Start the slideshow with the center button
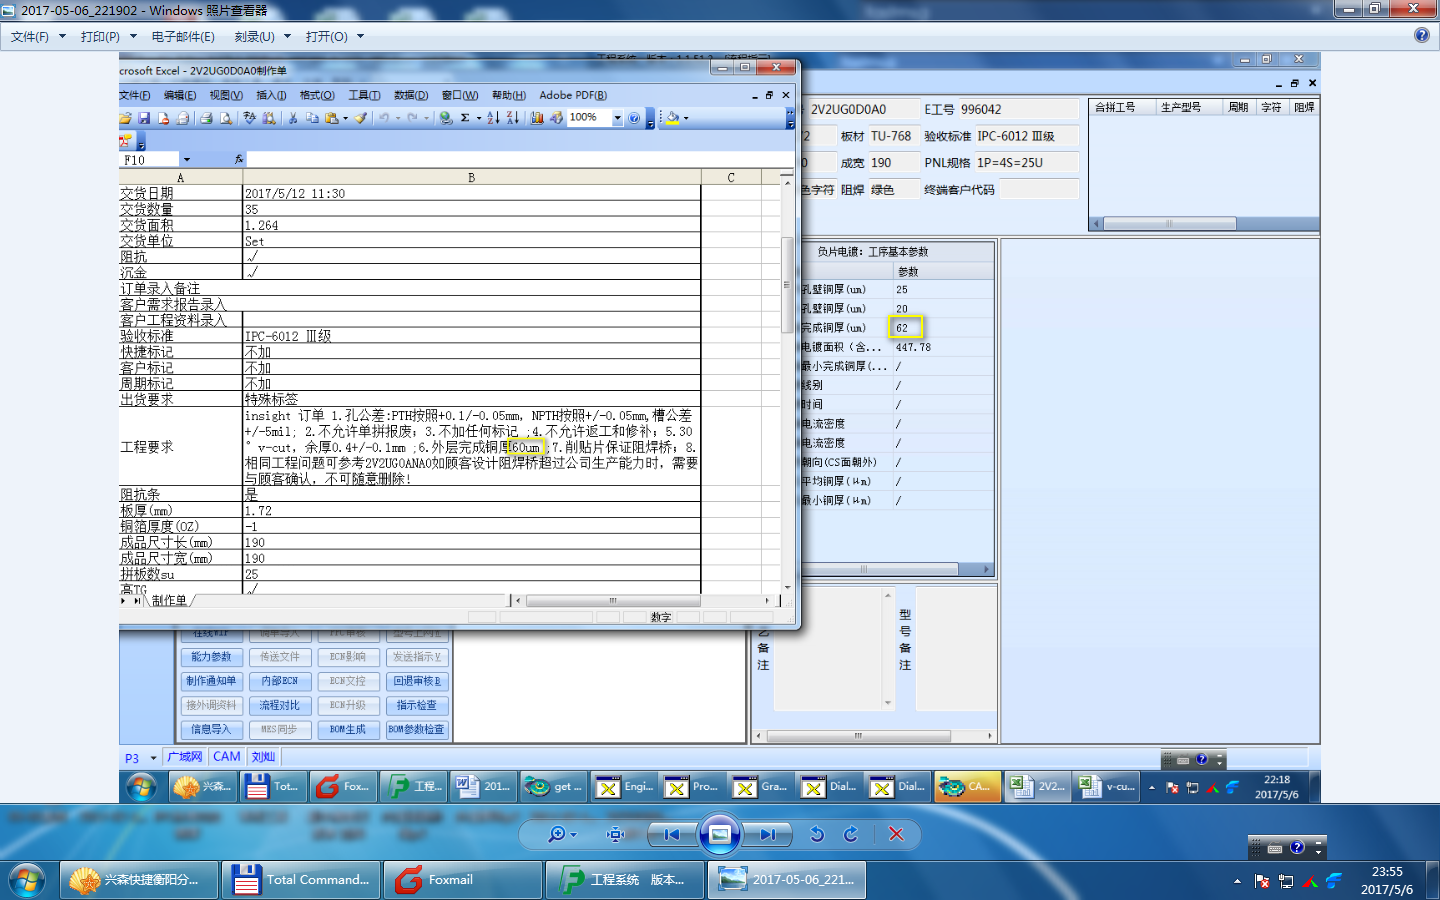The height and width of the screenshot is (900, 1440). coord(719,834)
